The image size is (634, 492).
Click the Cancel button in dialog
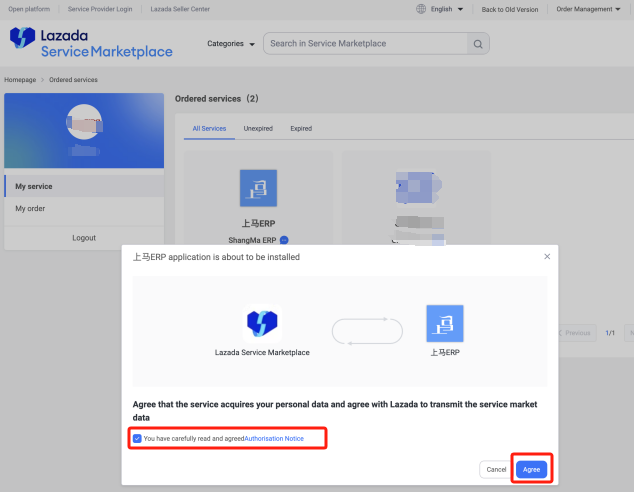[x=496, y=469]
